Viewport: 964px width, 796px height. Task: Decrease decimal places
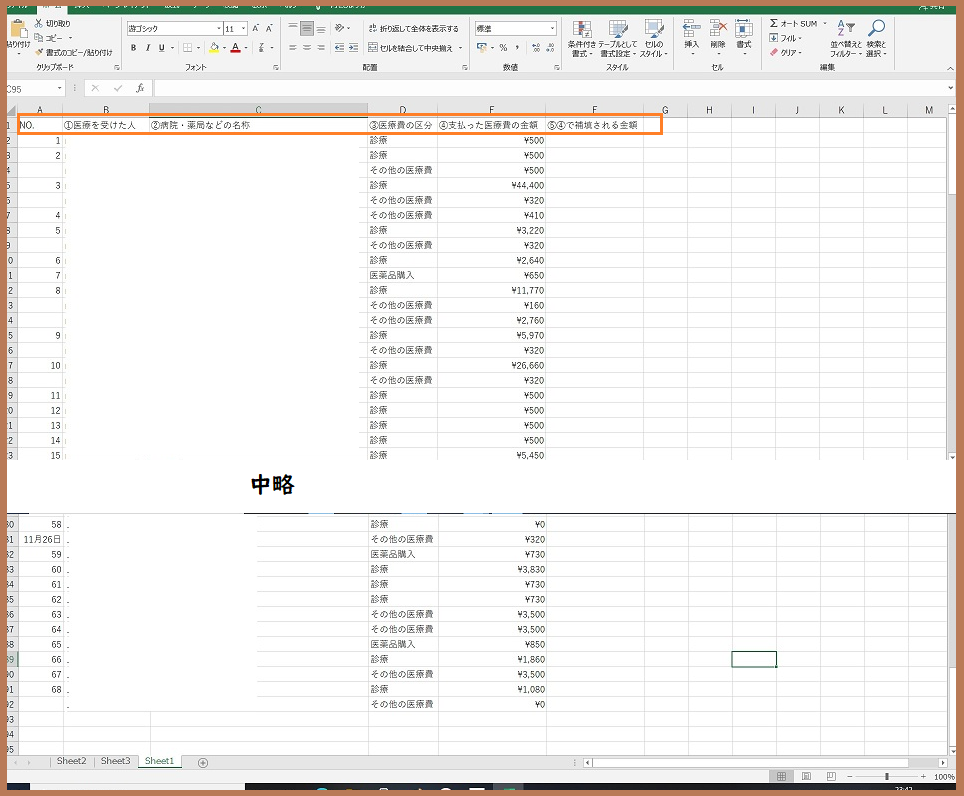coord(550,47)
